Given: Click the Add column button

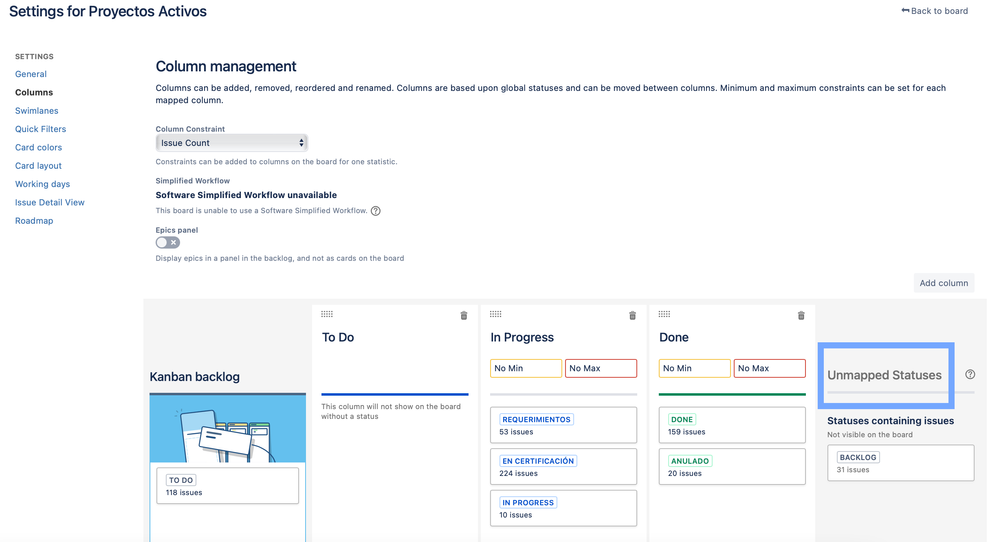Looking at the screenshot, I should click(x=944, y=283).
